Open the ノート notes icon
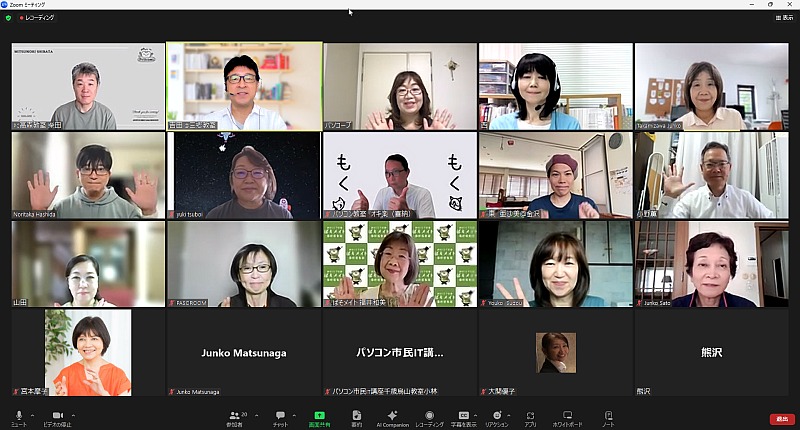Screen dimensions: 800x430 (x=608, y=416)
